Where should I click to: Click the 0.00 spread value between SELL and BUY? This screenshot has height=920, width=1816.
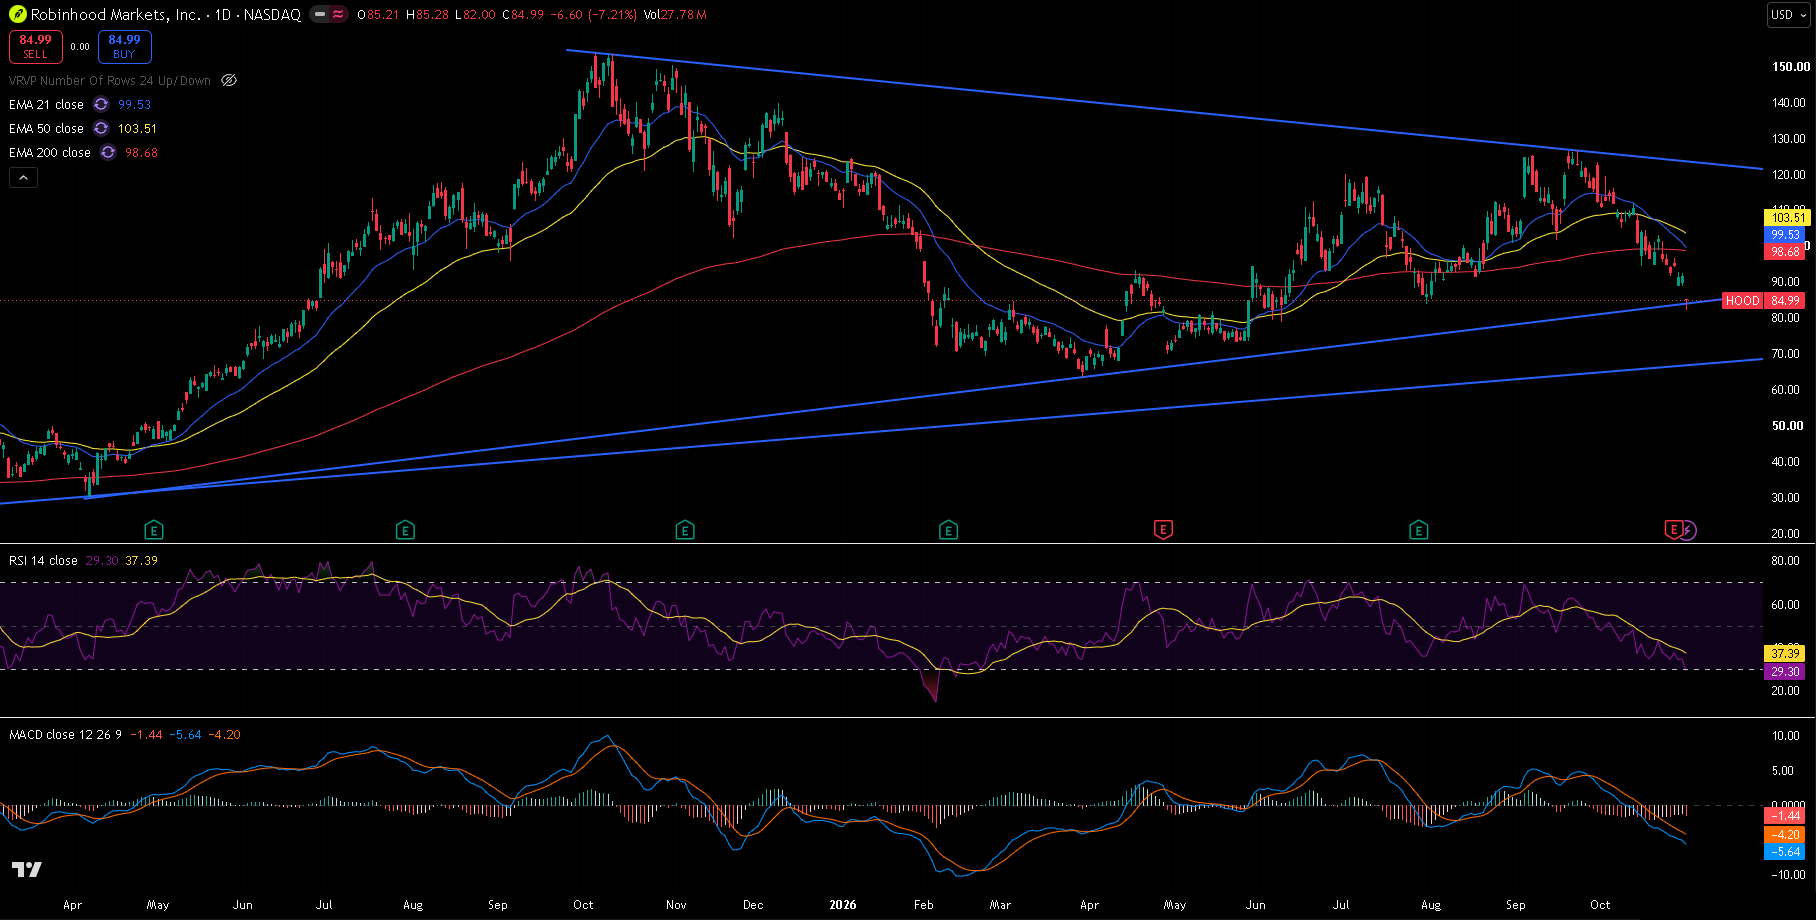(x=80, y=47)
